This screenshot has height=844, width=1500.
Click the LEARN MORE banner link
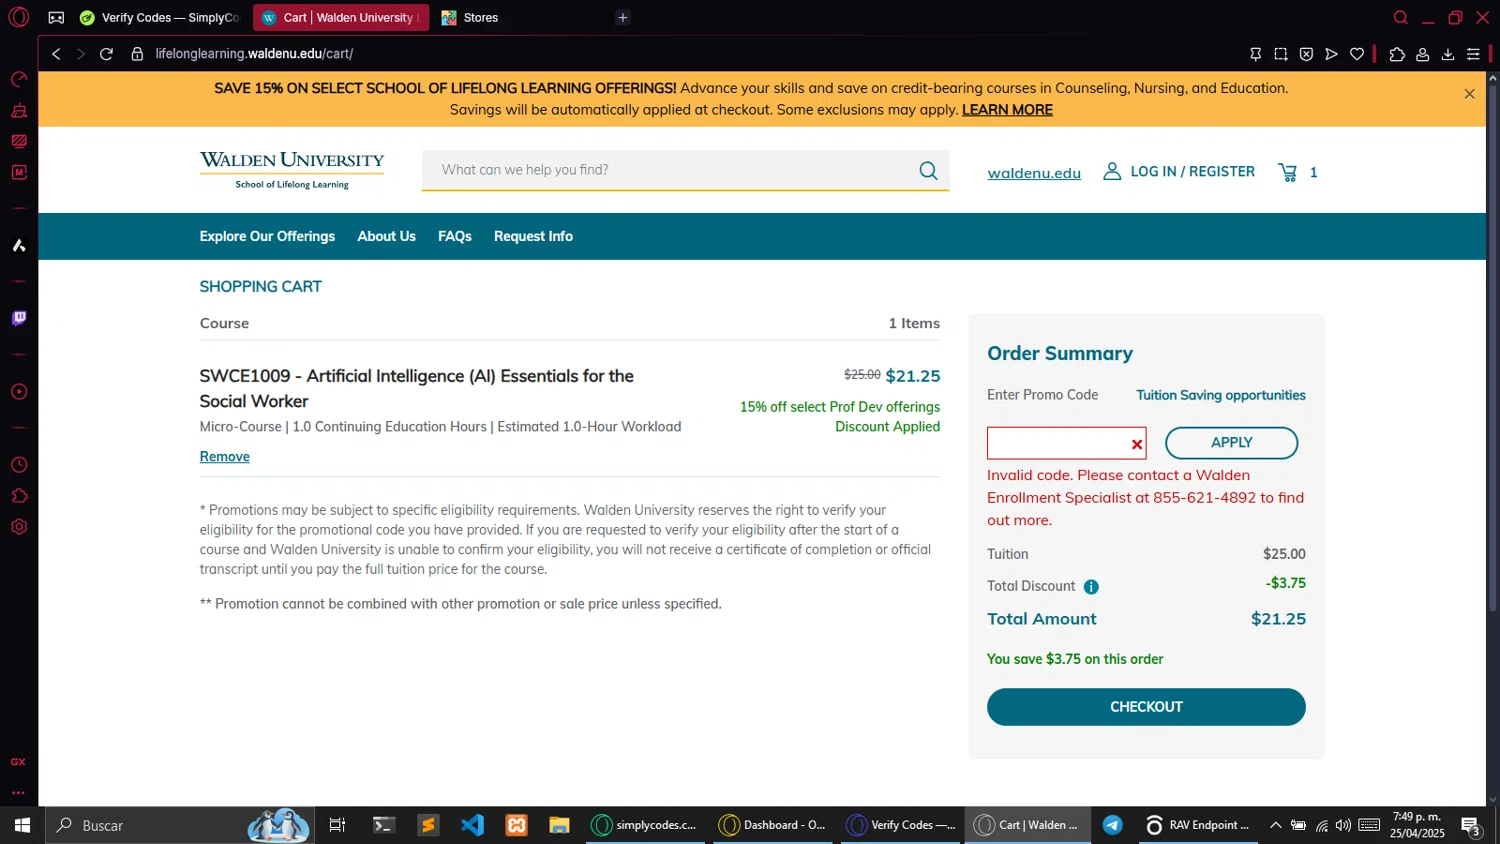point(1007,110)
